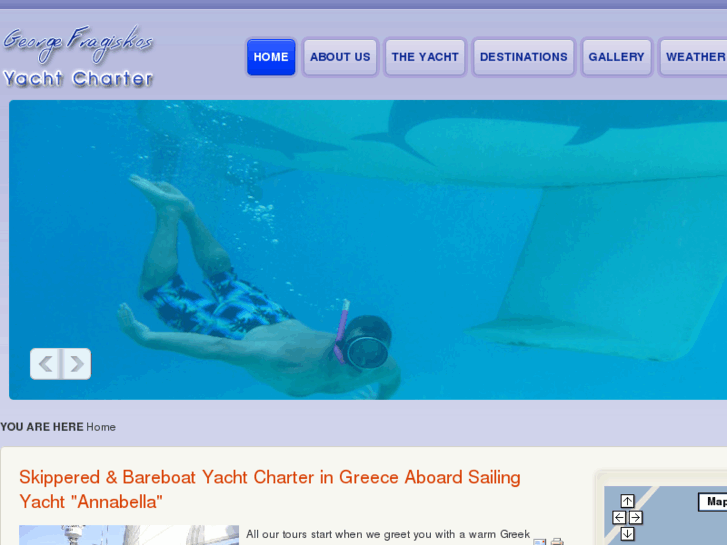Click the George Fragiskos Yacht Charter logo

[x=78, y=57]
